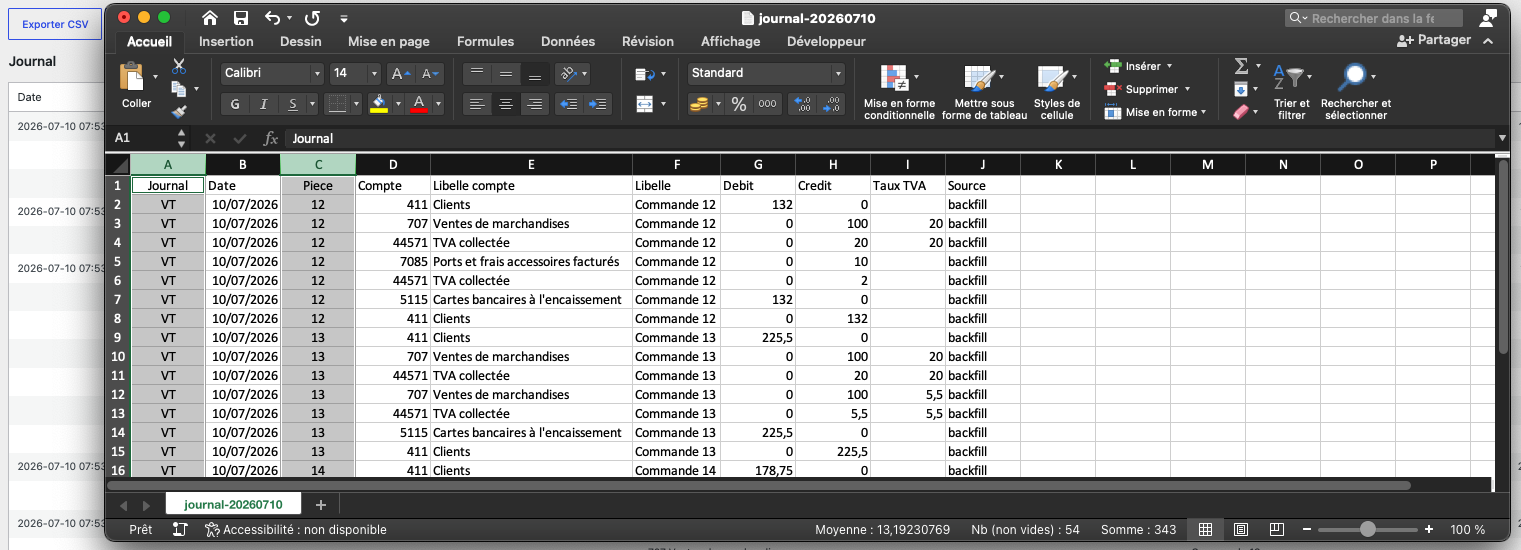This screenshot has height=550, width=1521.
Task: Open the Dessin ribbon tab
Action: pyautogui.click(x=301, y=41)
